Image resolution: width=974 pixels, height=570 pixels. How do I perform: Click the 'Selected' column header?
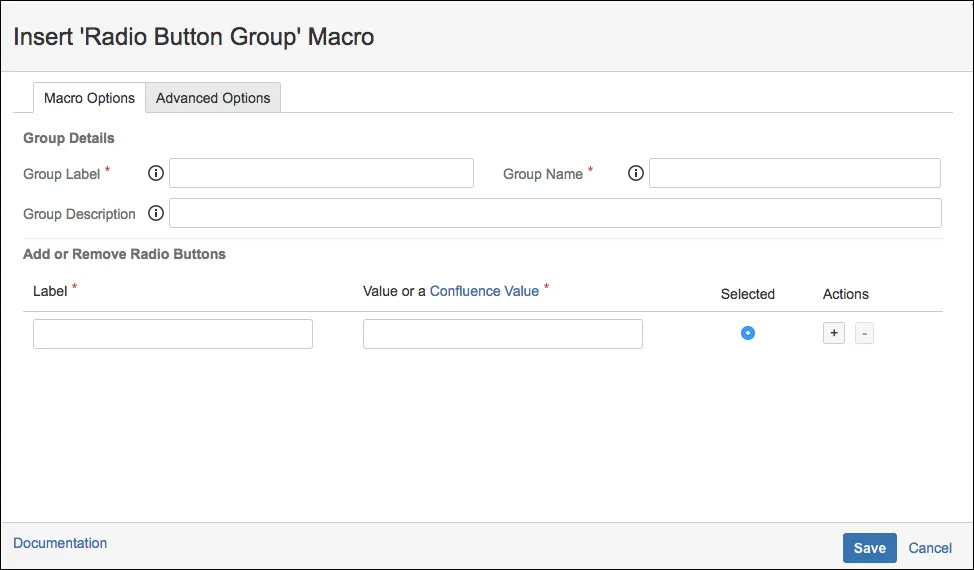747,294
